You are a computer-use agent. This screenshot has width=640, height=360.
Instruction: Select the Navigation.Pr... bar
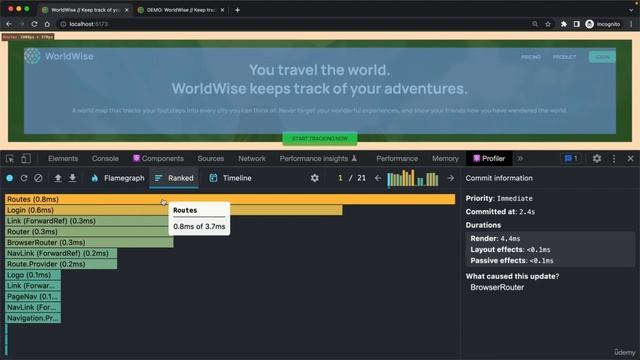click(33, 318)
